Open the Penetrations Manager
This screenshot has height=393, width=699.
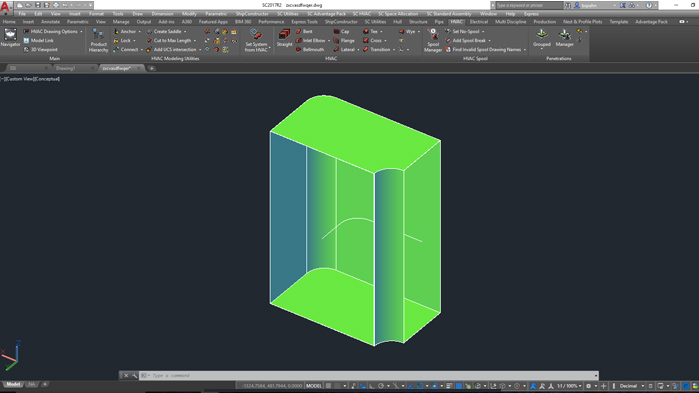(x=564, y=38)
